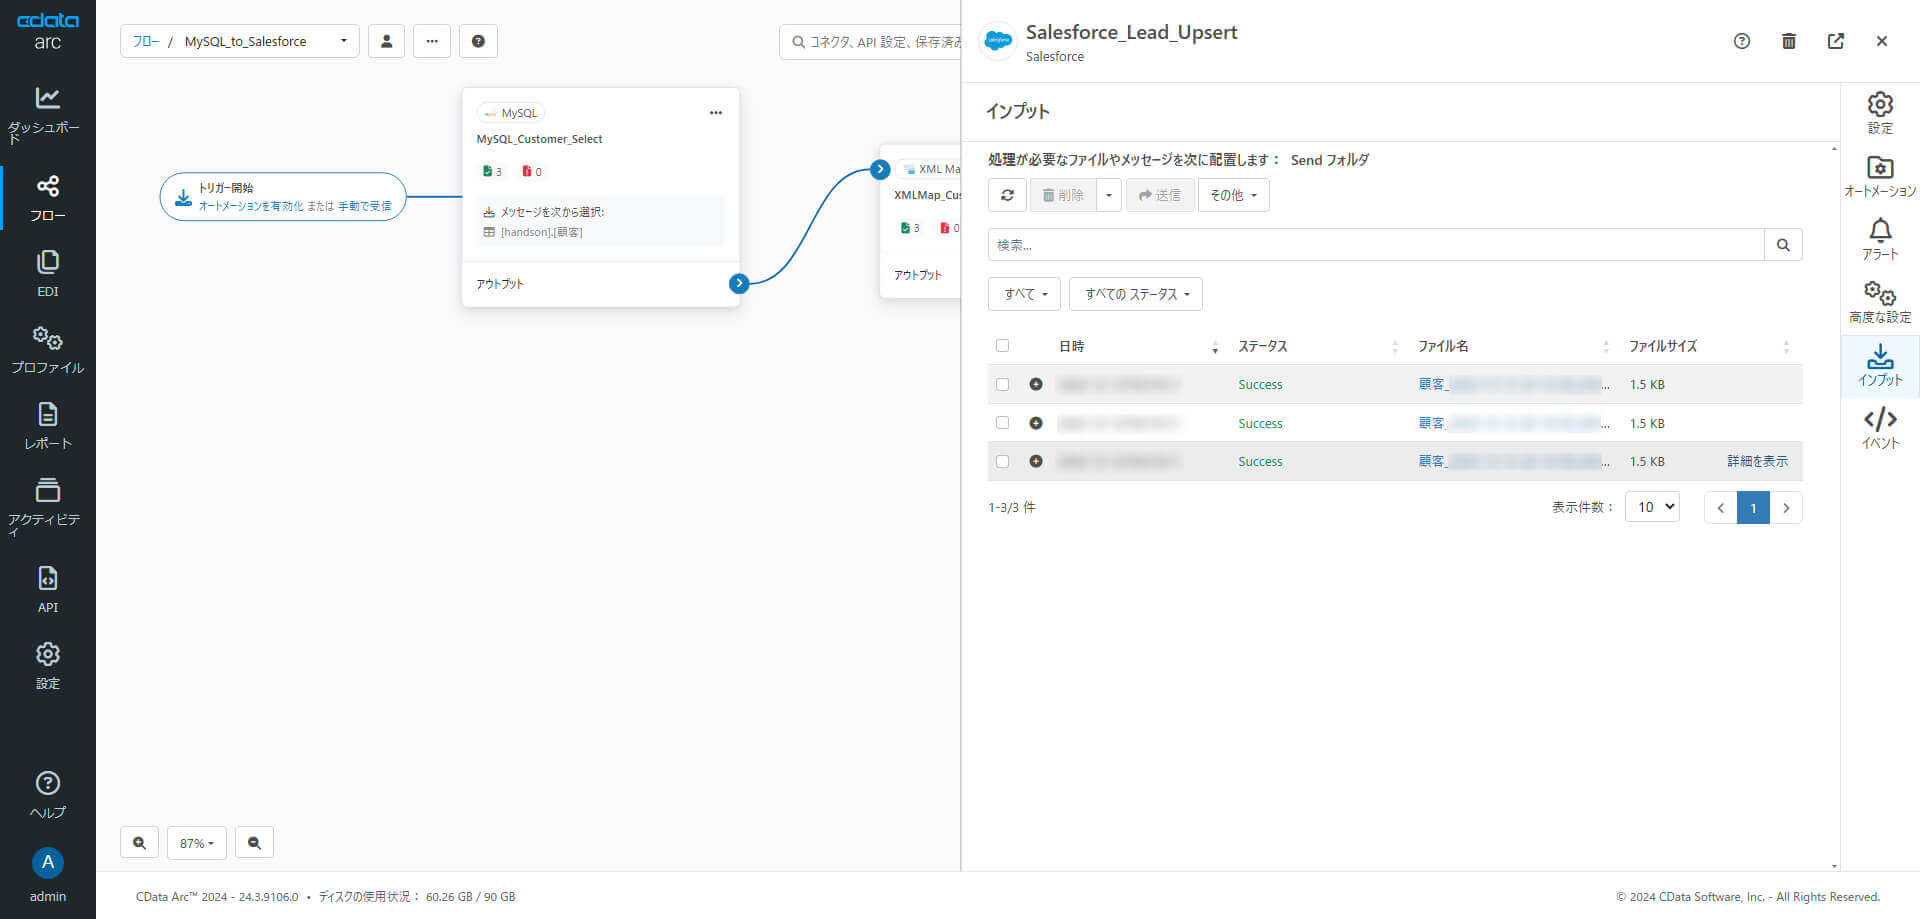Viewport: 1920px width, 919px height.
Task: Open the 表示件数 page size dropdown
Action: [1652, 507]
